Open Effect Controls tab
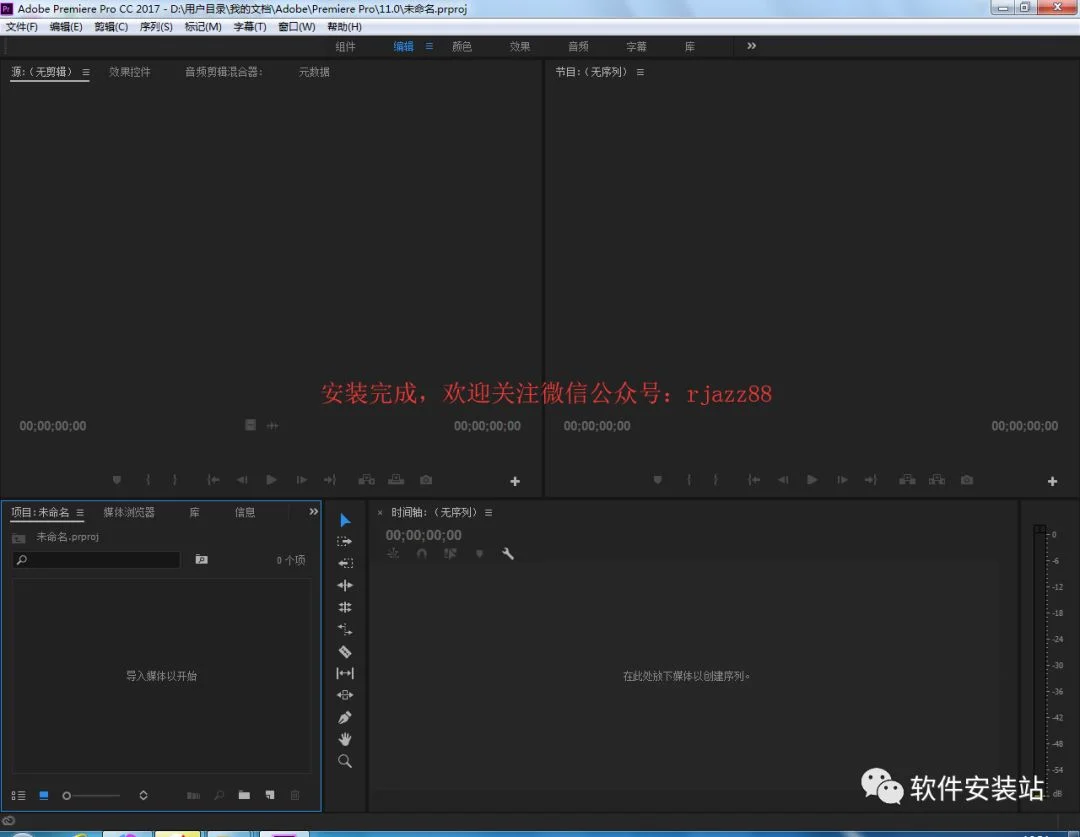1080x837 pixels. coord(129,72)
